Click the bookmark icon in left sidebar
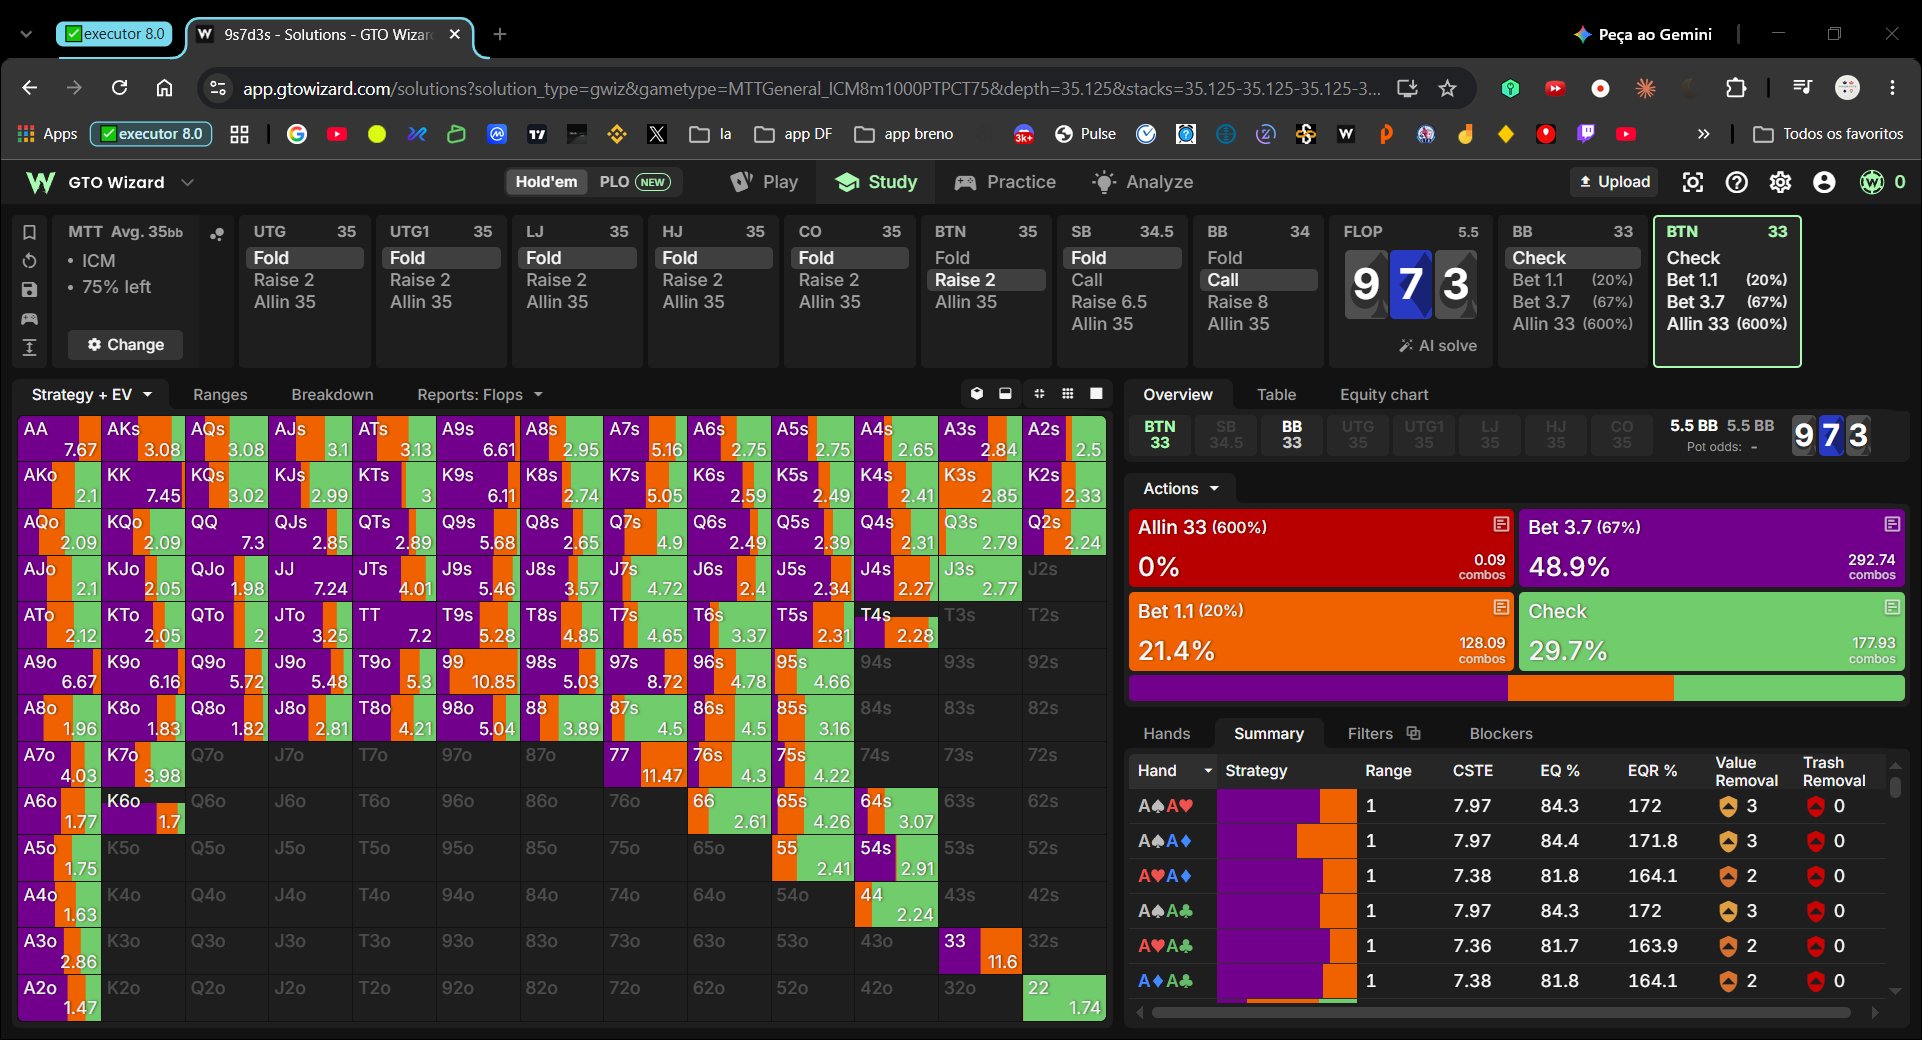Image resolution: width=1922 pixels, height=1040 pixels. [x=29, y=232]
